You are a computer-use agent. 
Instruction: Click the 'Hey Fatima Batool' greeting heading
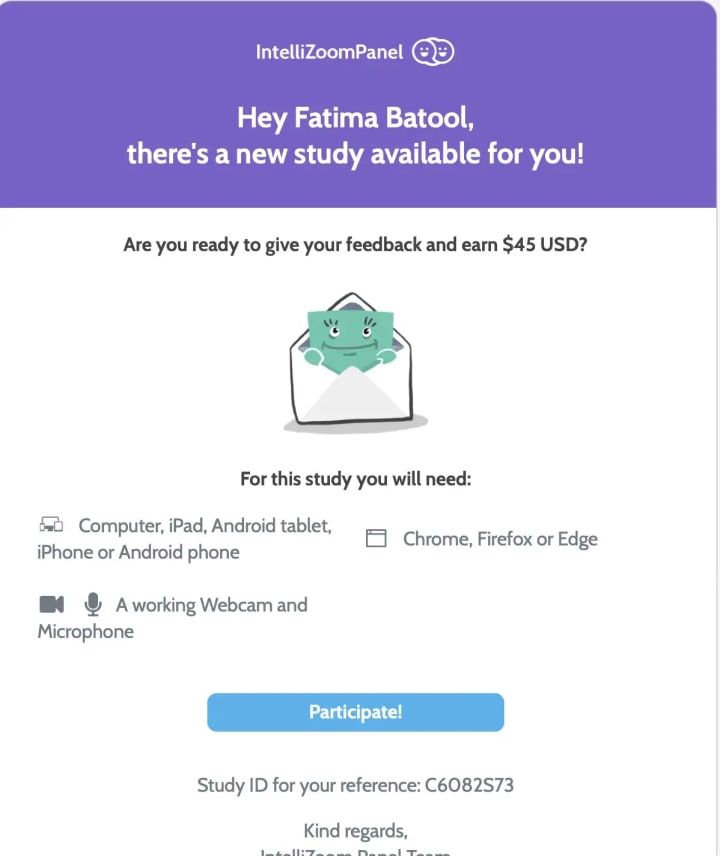(355, 118)
